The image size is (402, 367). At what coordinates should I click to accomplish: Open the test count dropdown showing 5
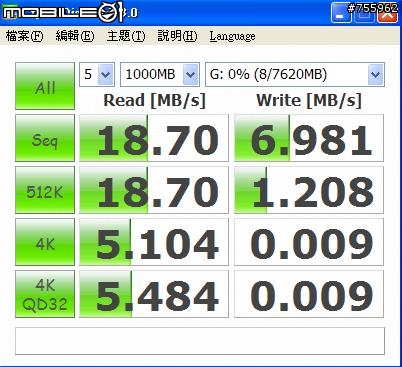(x=97, y=74)
